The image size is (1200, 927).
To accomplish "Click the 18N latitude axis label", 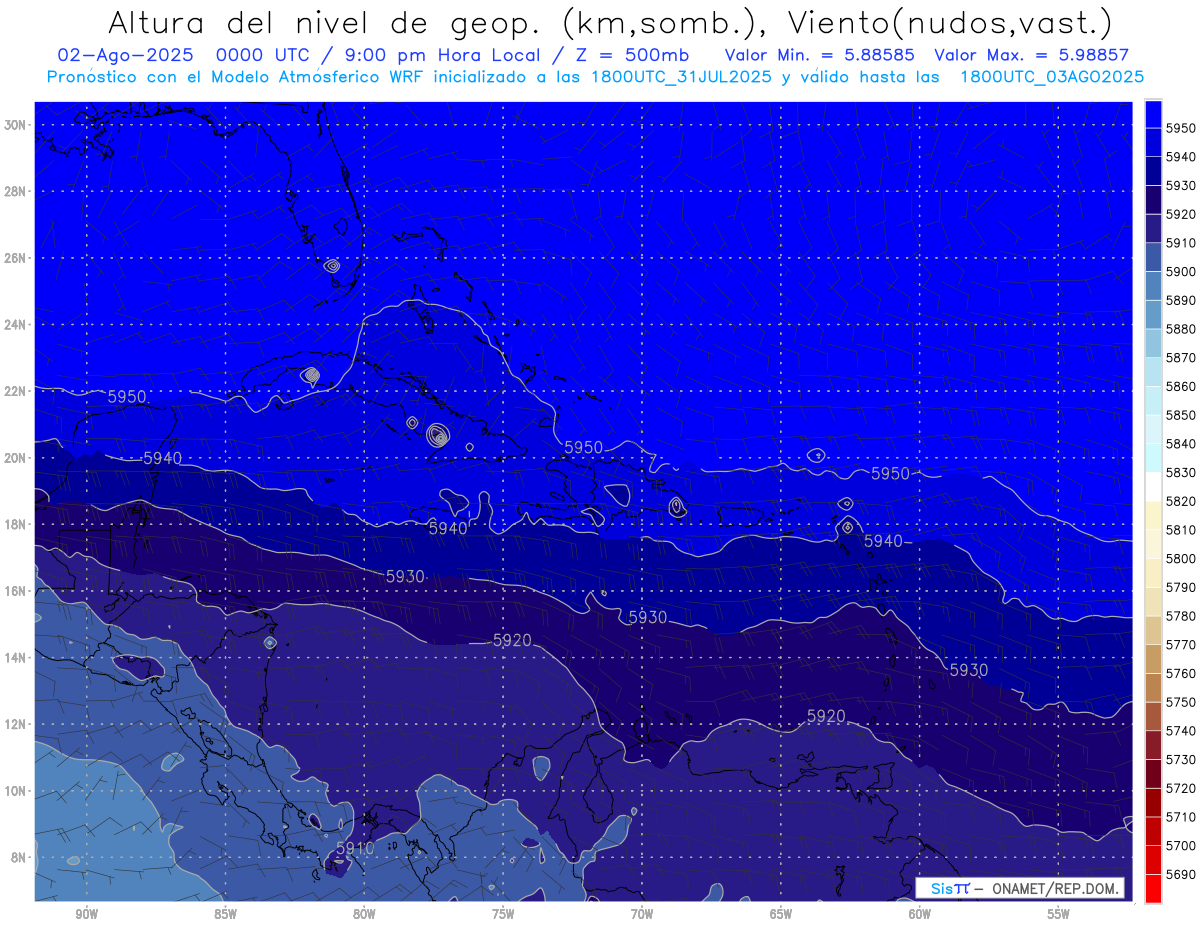I will [15, 524].
